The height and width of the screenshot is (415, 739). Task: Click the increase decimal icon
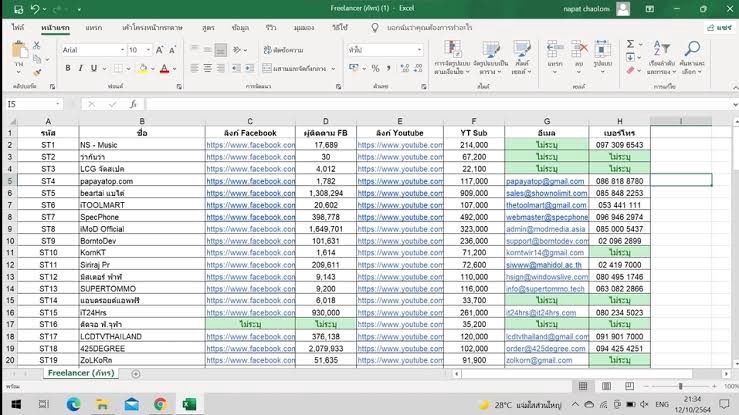point(404,69)
